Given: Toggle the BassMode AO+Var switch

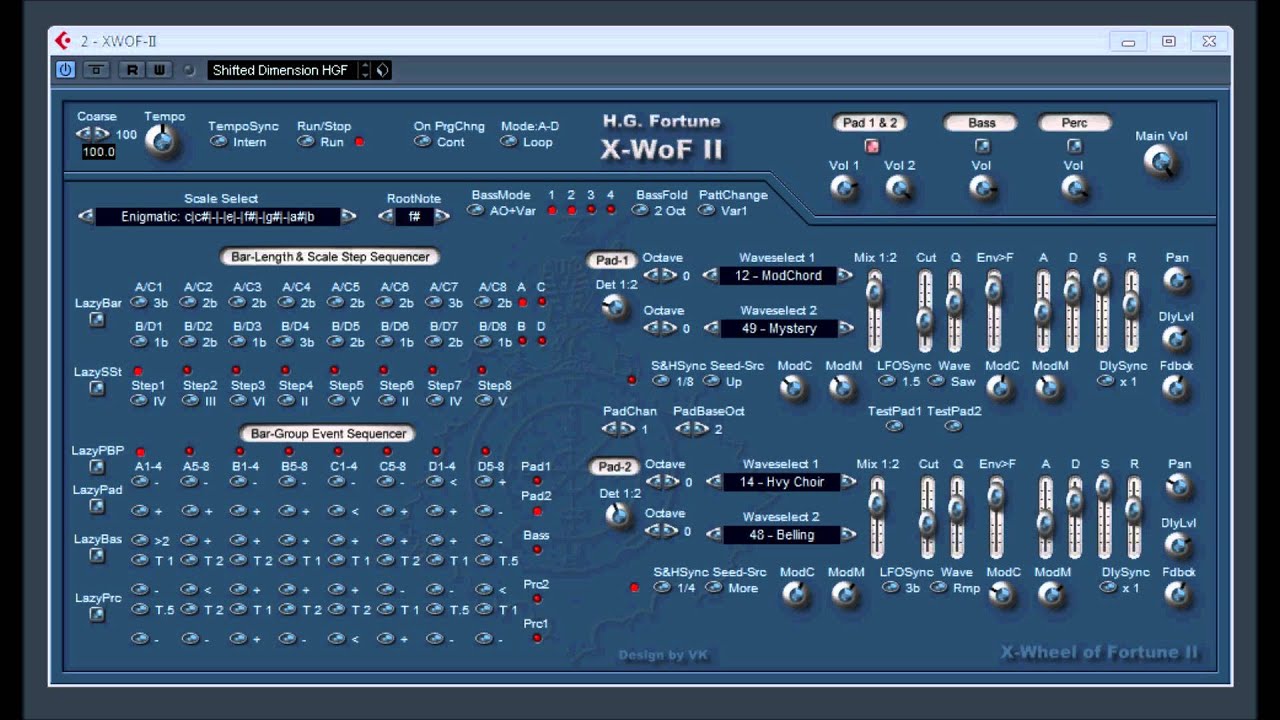Looking at the screenshot, I should tap(476, 211).
